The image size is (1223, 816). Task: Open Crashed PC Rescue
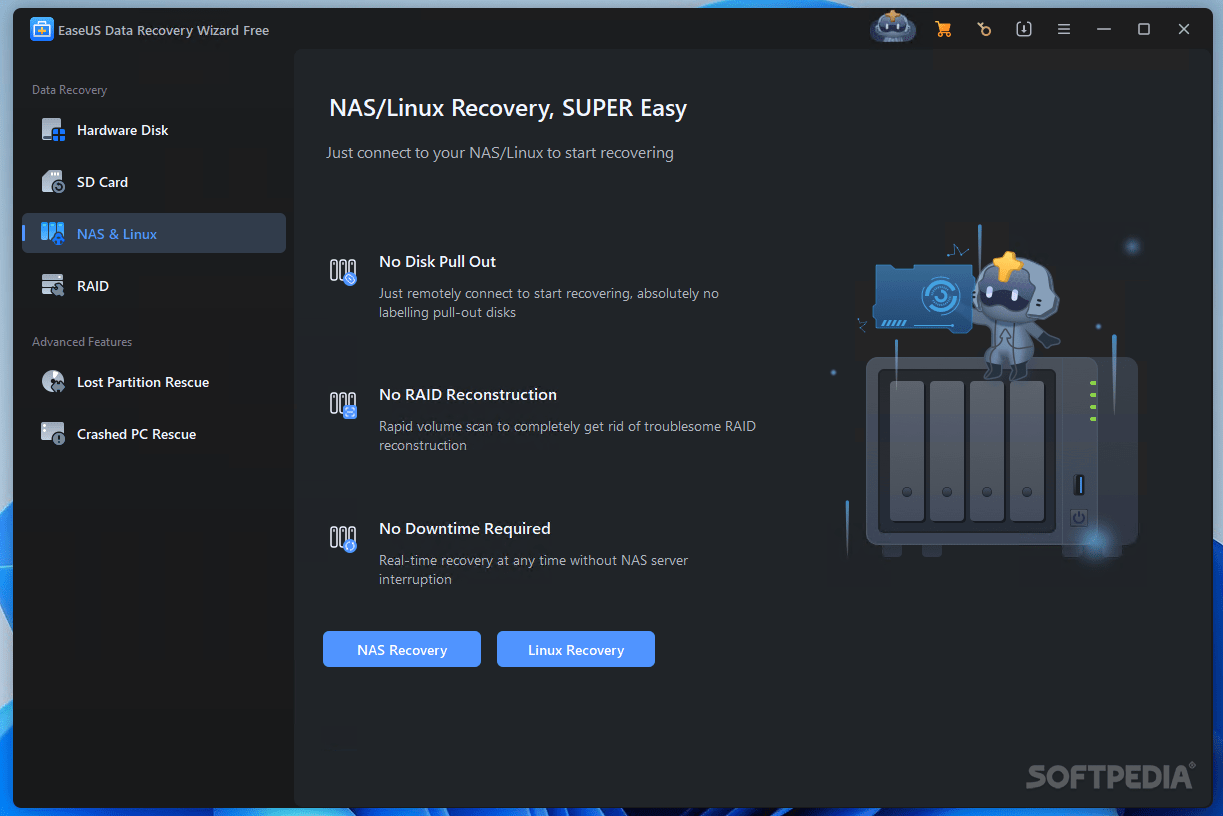(x=52, y=433)
